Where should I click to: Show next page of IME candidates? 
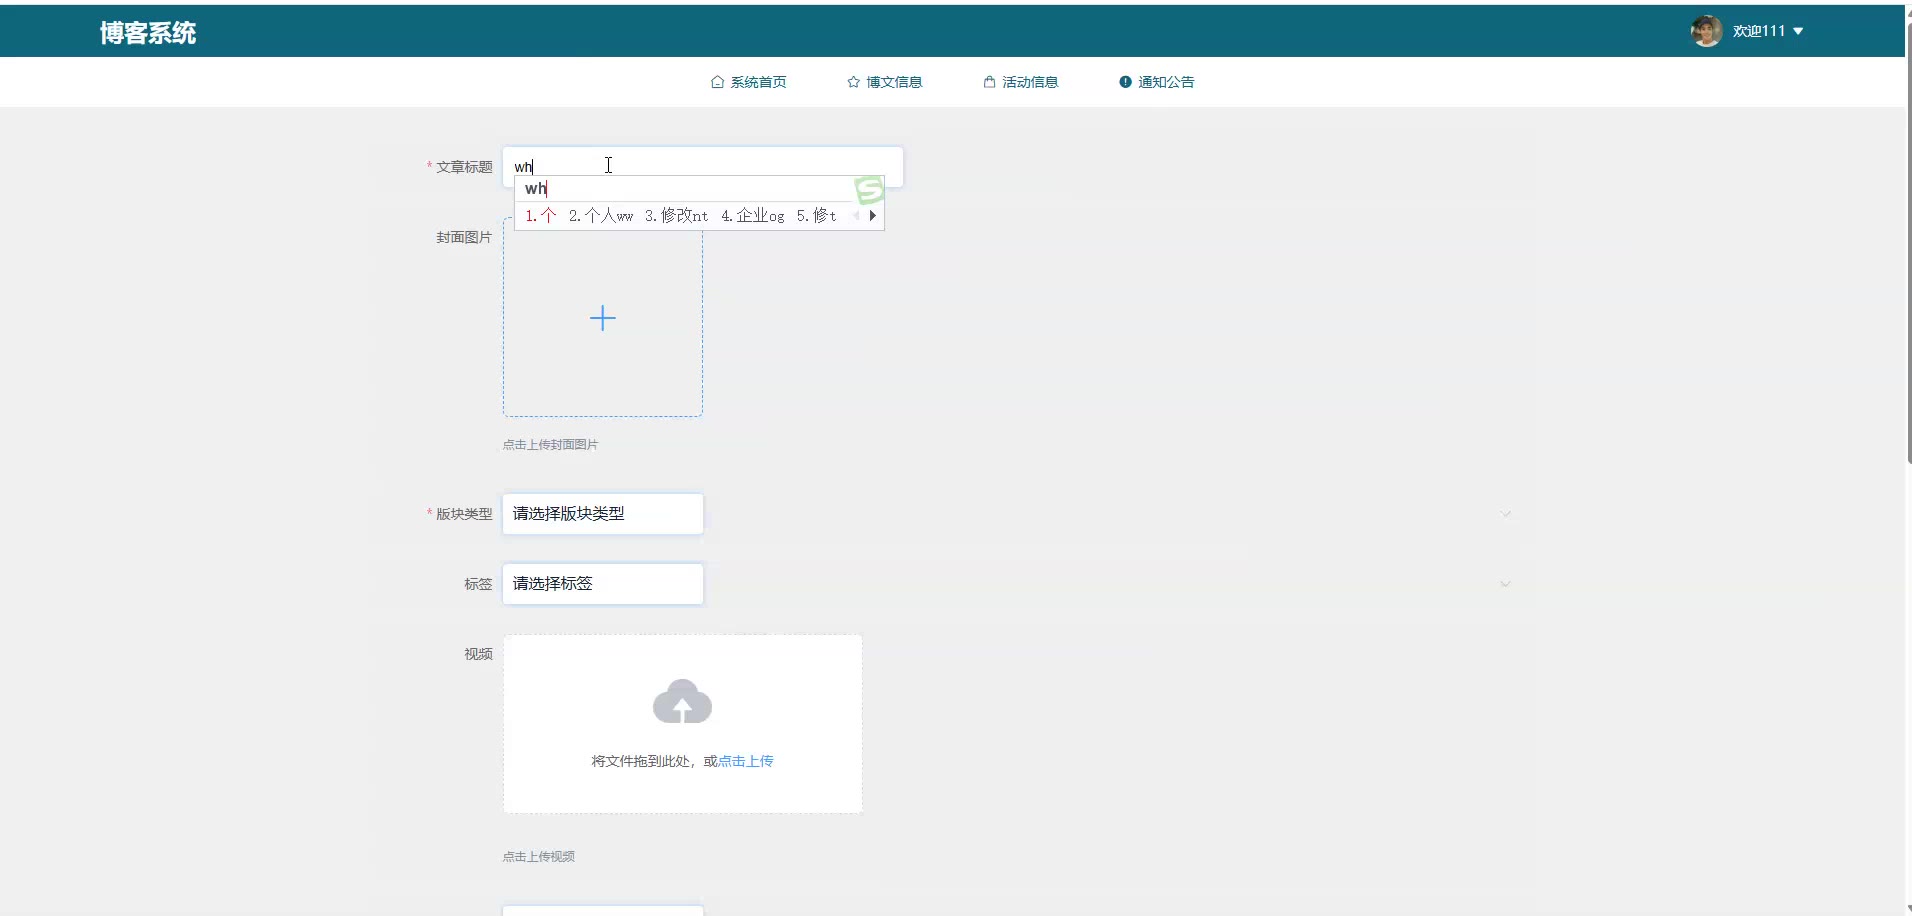873,216
